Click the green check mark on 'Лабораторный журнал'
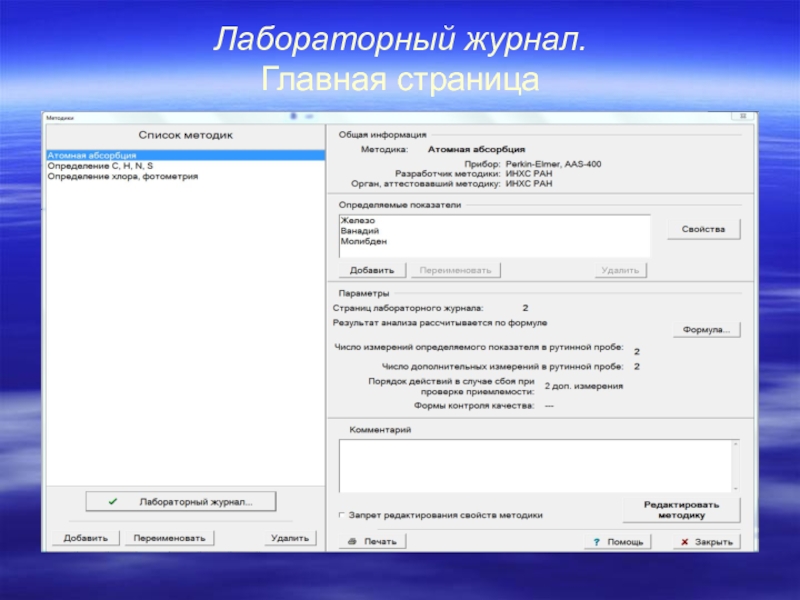This screenshot has height=600, width=800. pyautogui.click(x=113, y=502)
